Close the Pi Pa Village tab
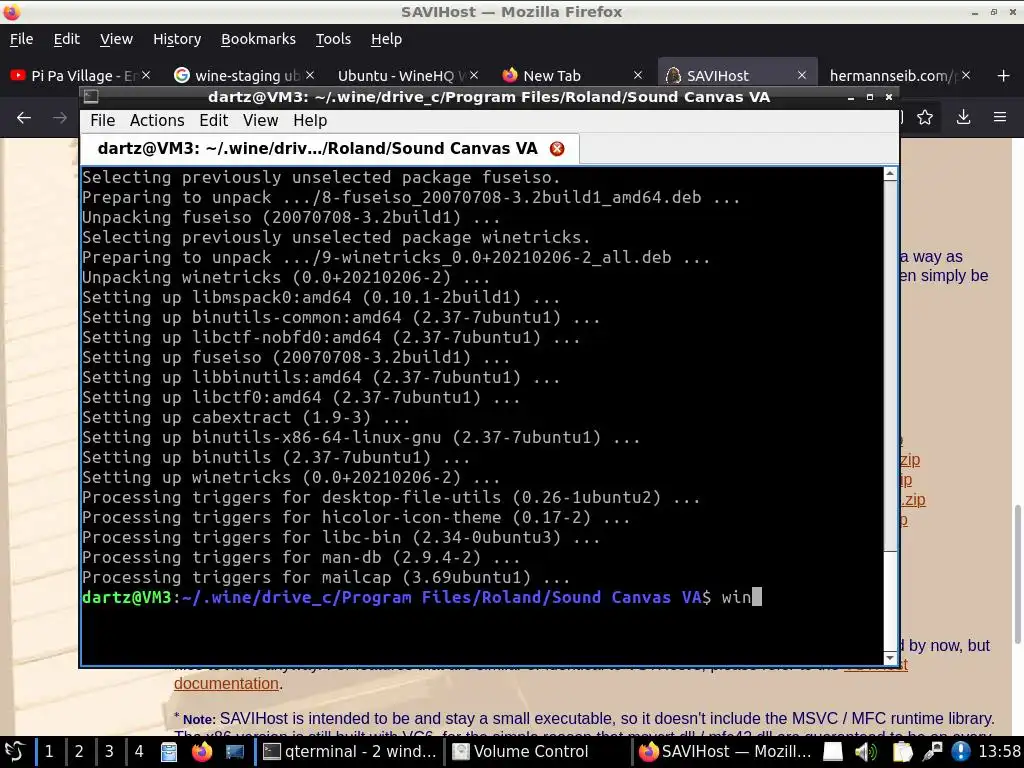The width and height of the screenshot is (1024, 768). 146,76
